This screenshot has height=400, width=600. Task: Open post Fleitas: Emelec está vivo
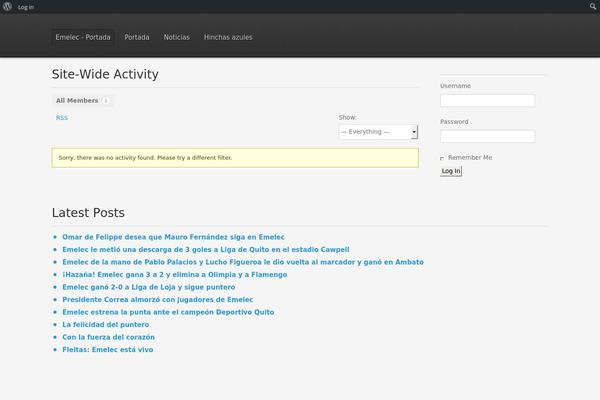pyautogui.click(x=108, y=349)
